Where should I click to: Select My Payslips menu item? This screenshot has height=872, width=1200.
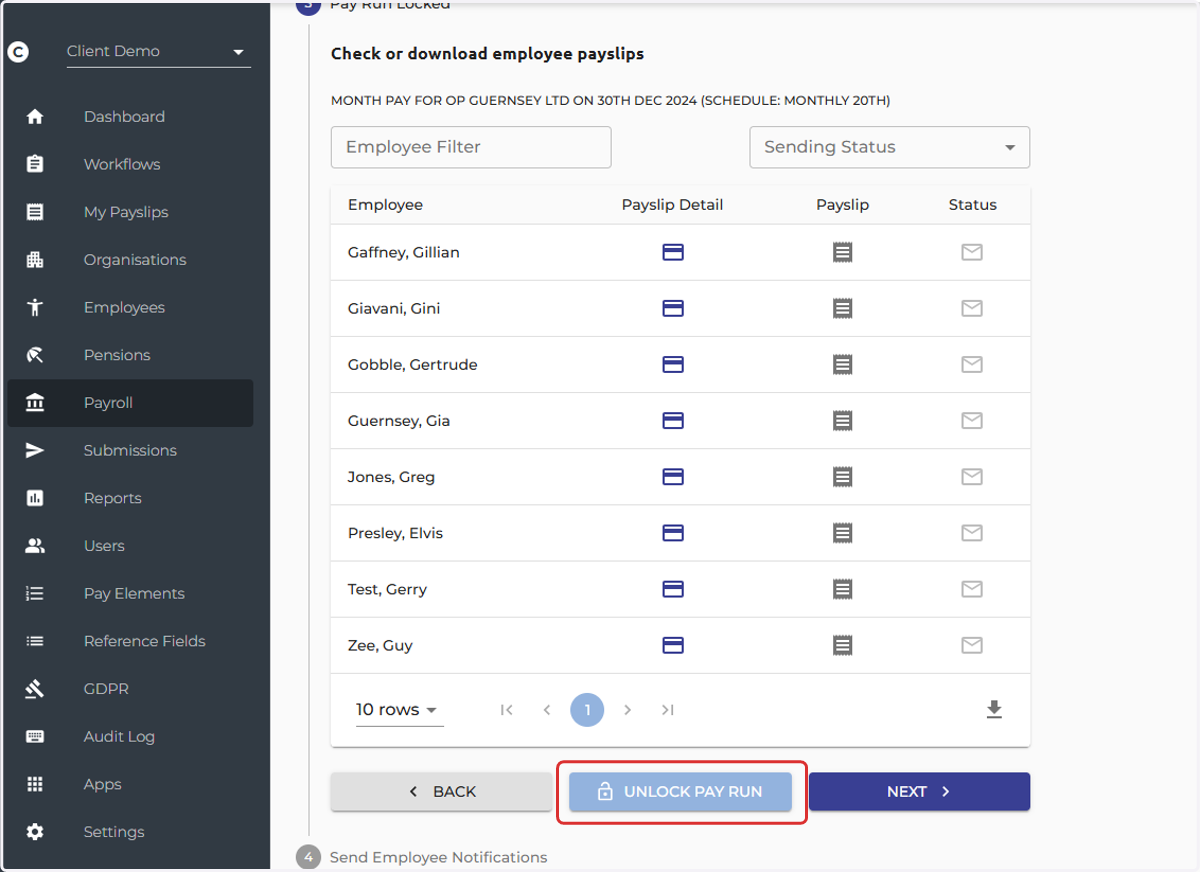click(x=130, y=212)
